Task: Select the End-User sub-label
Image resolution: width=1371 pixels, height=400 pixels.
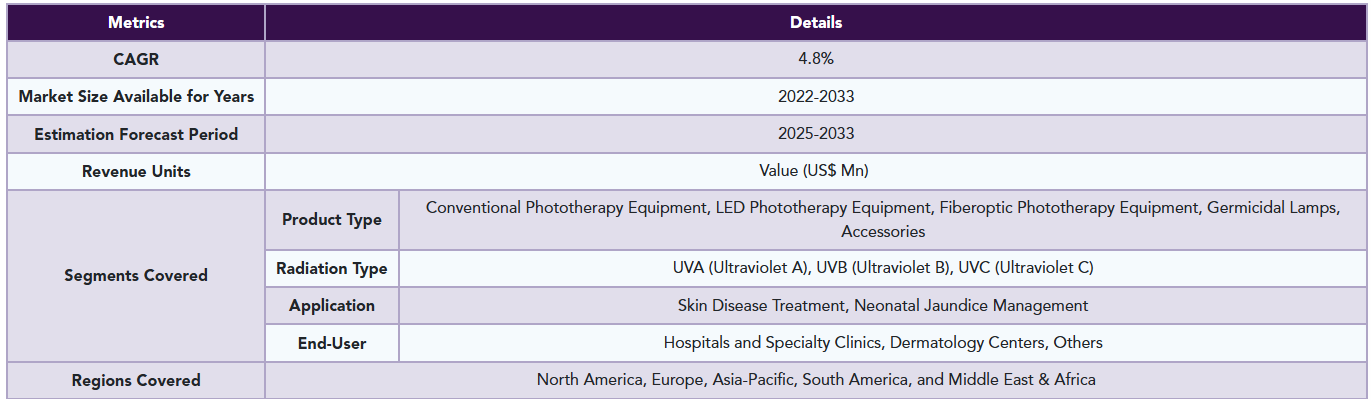Action: [332, 343]
